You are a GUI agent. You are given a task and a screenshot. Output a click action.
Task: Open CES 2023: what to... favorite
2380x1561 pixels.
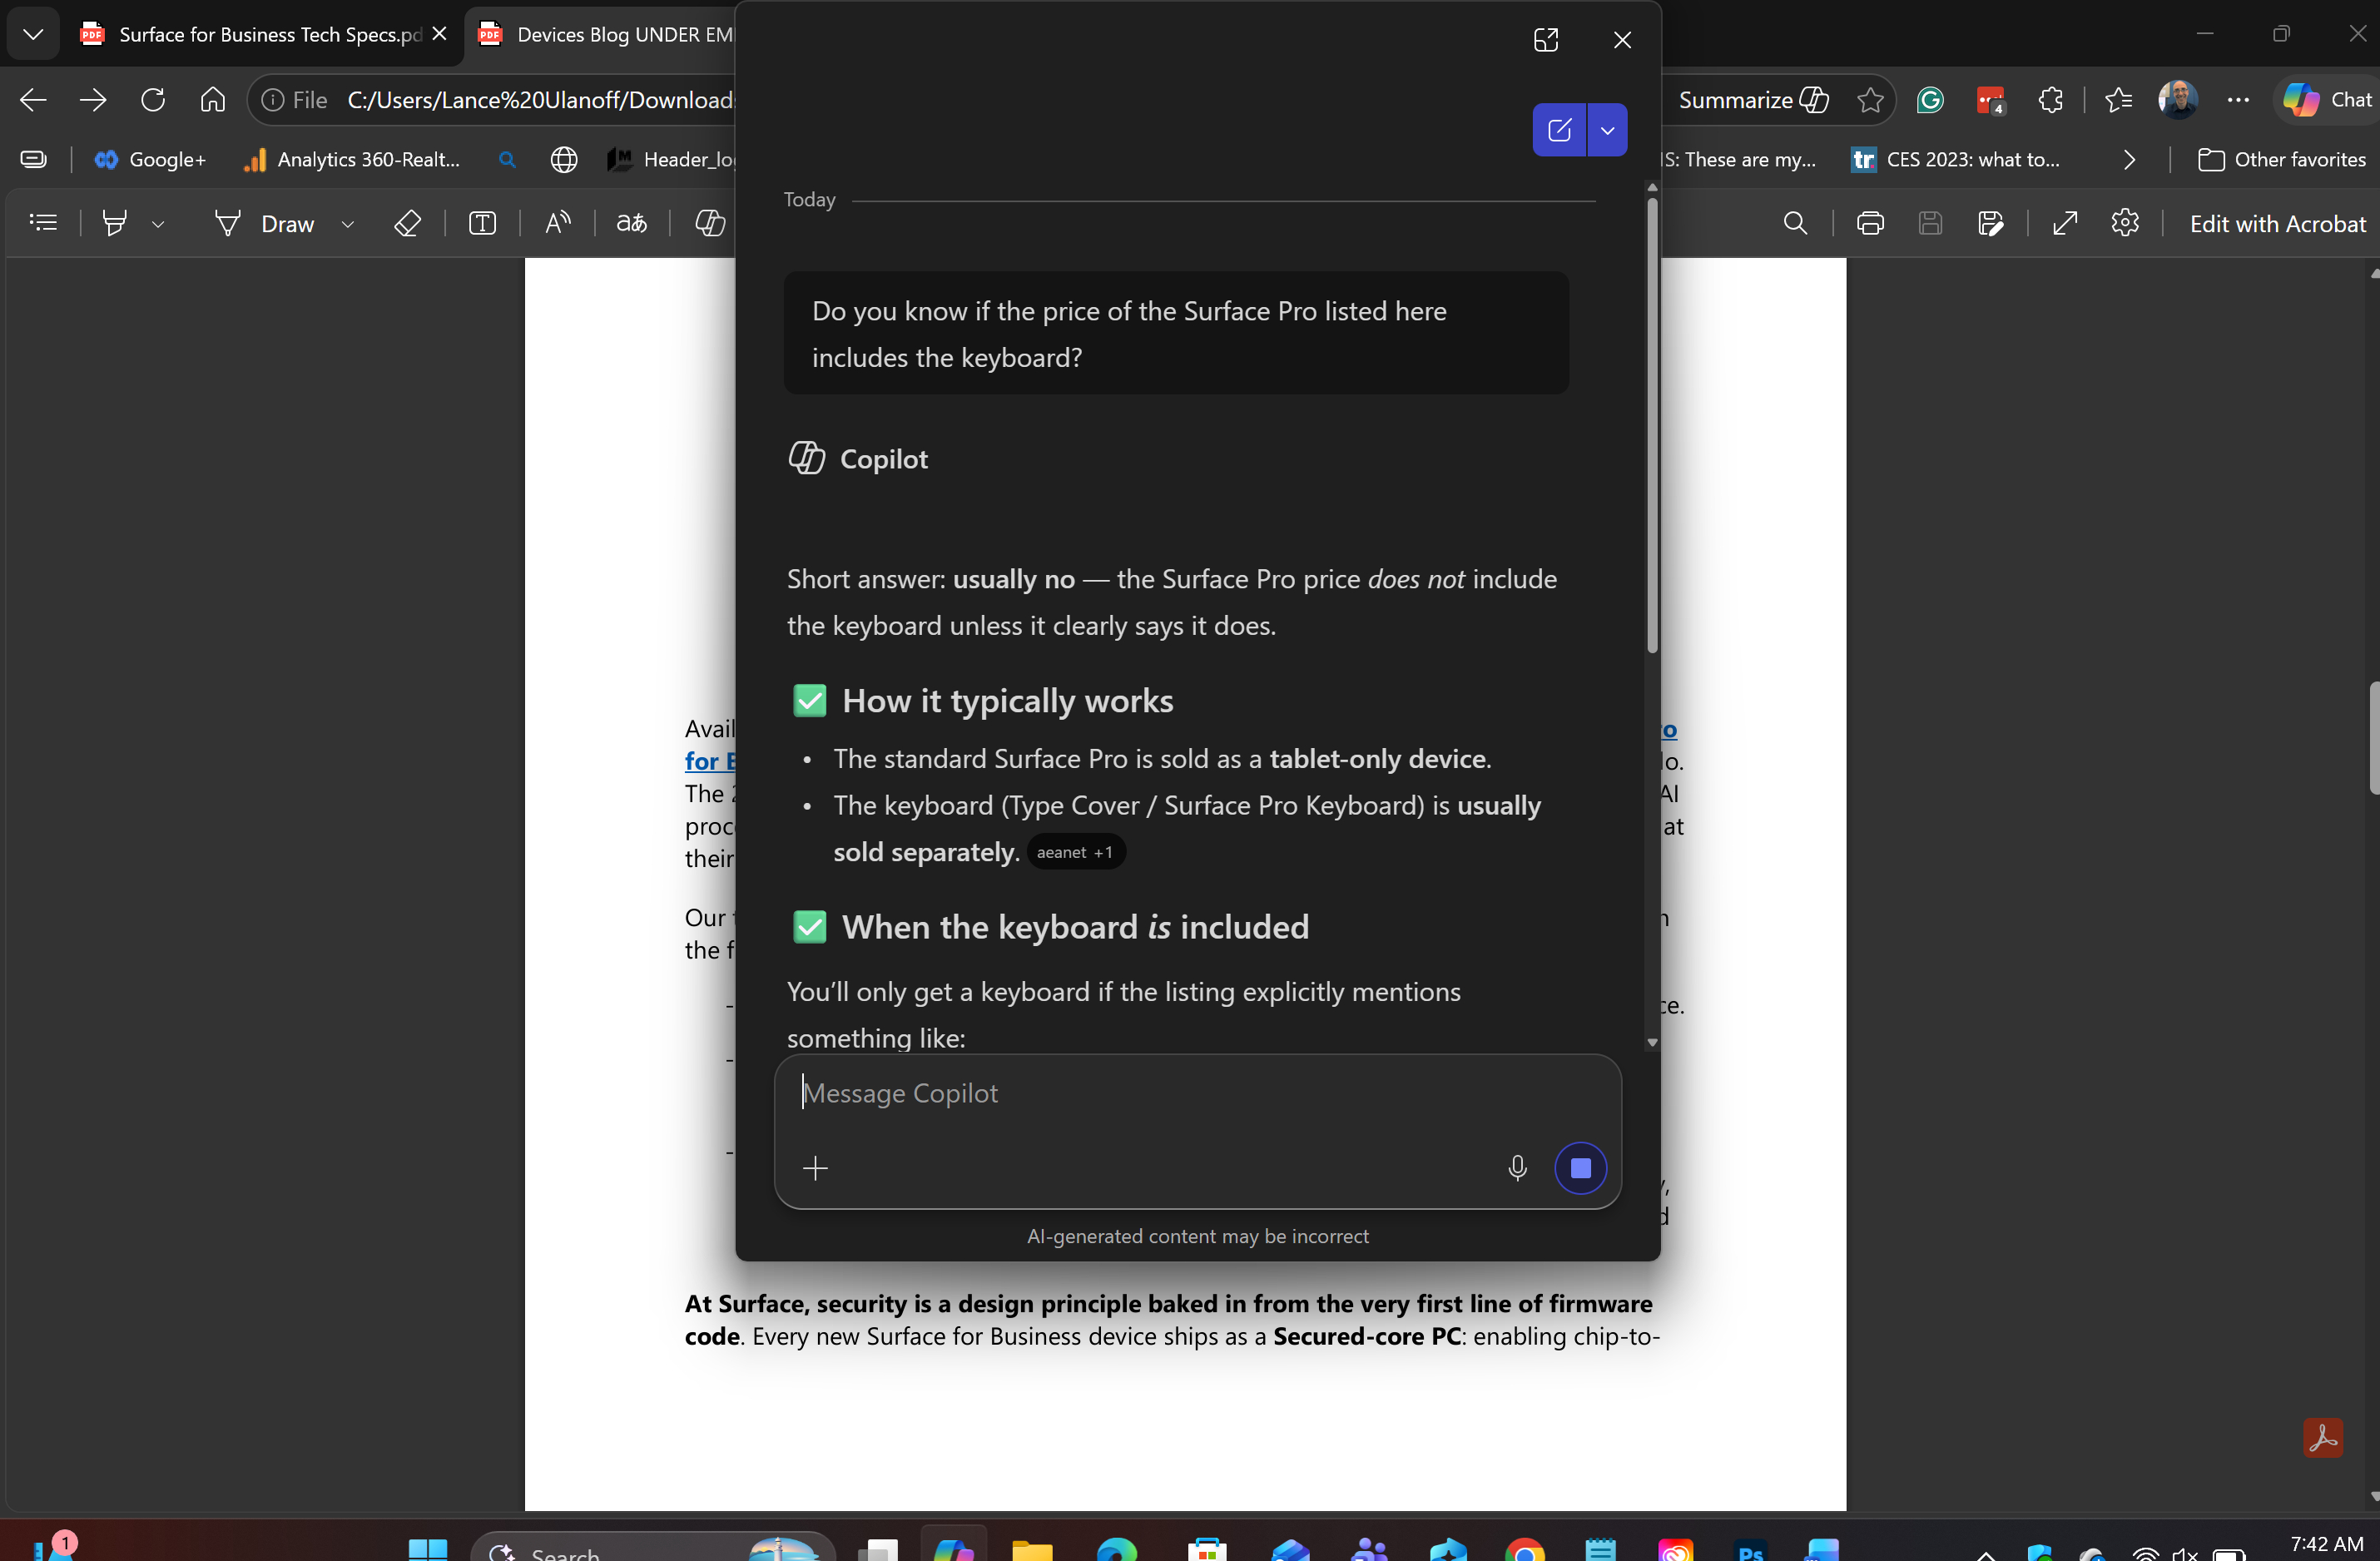tap(1955, 160)
